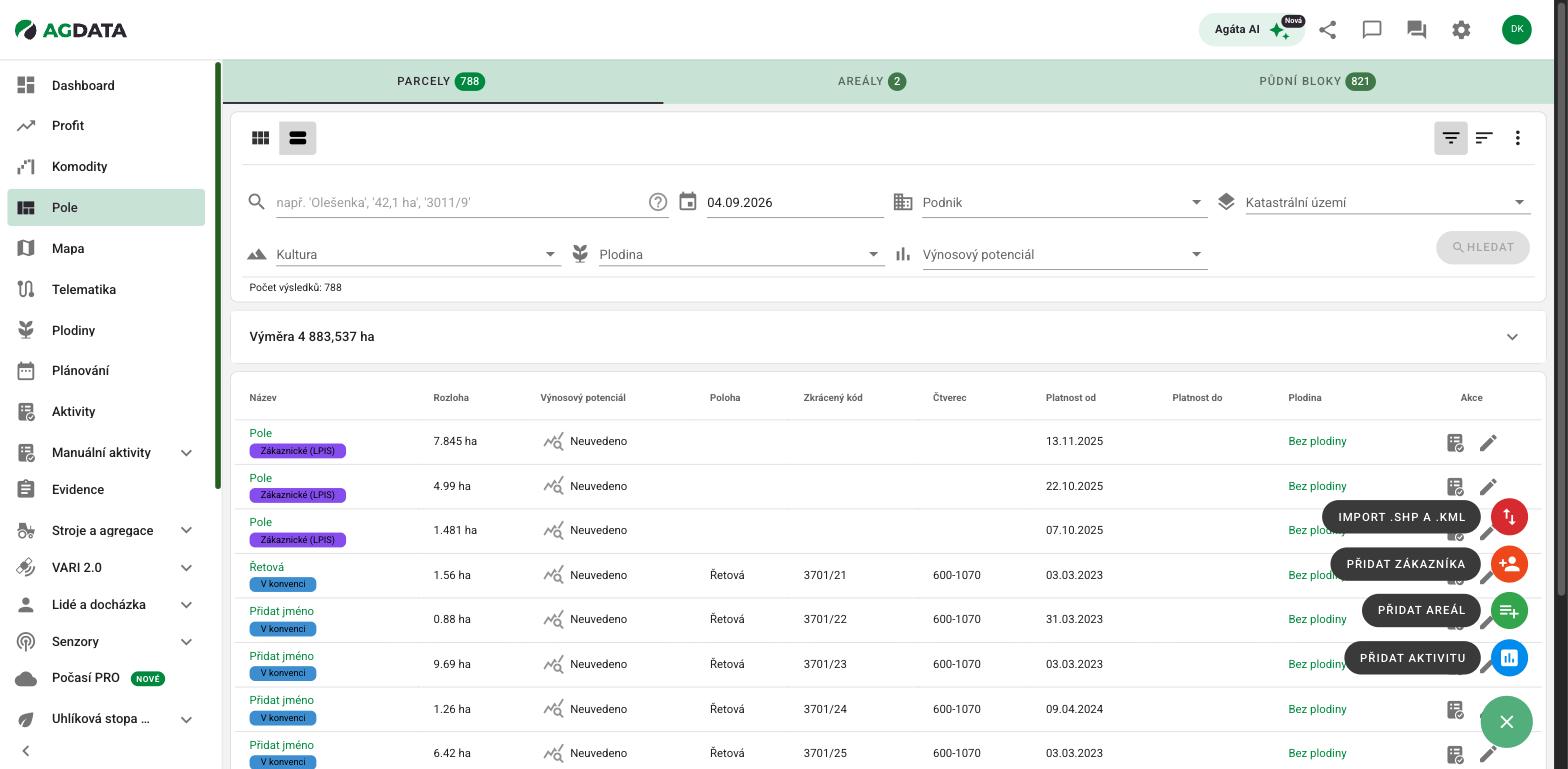
Task: Open the Agáta AI assistant button
Action: 1252,30
